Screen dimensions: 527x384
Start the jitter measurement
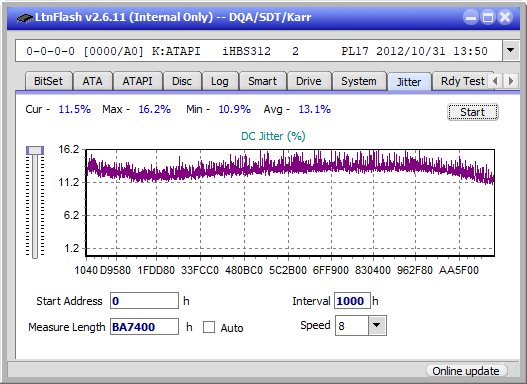473,112
